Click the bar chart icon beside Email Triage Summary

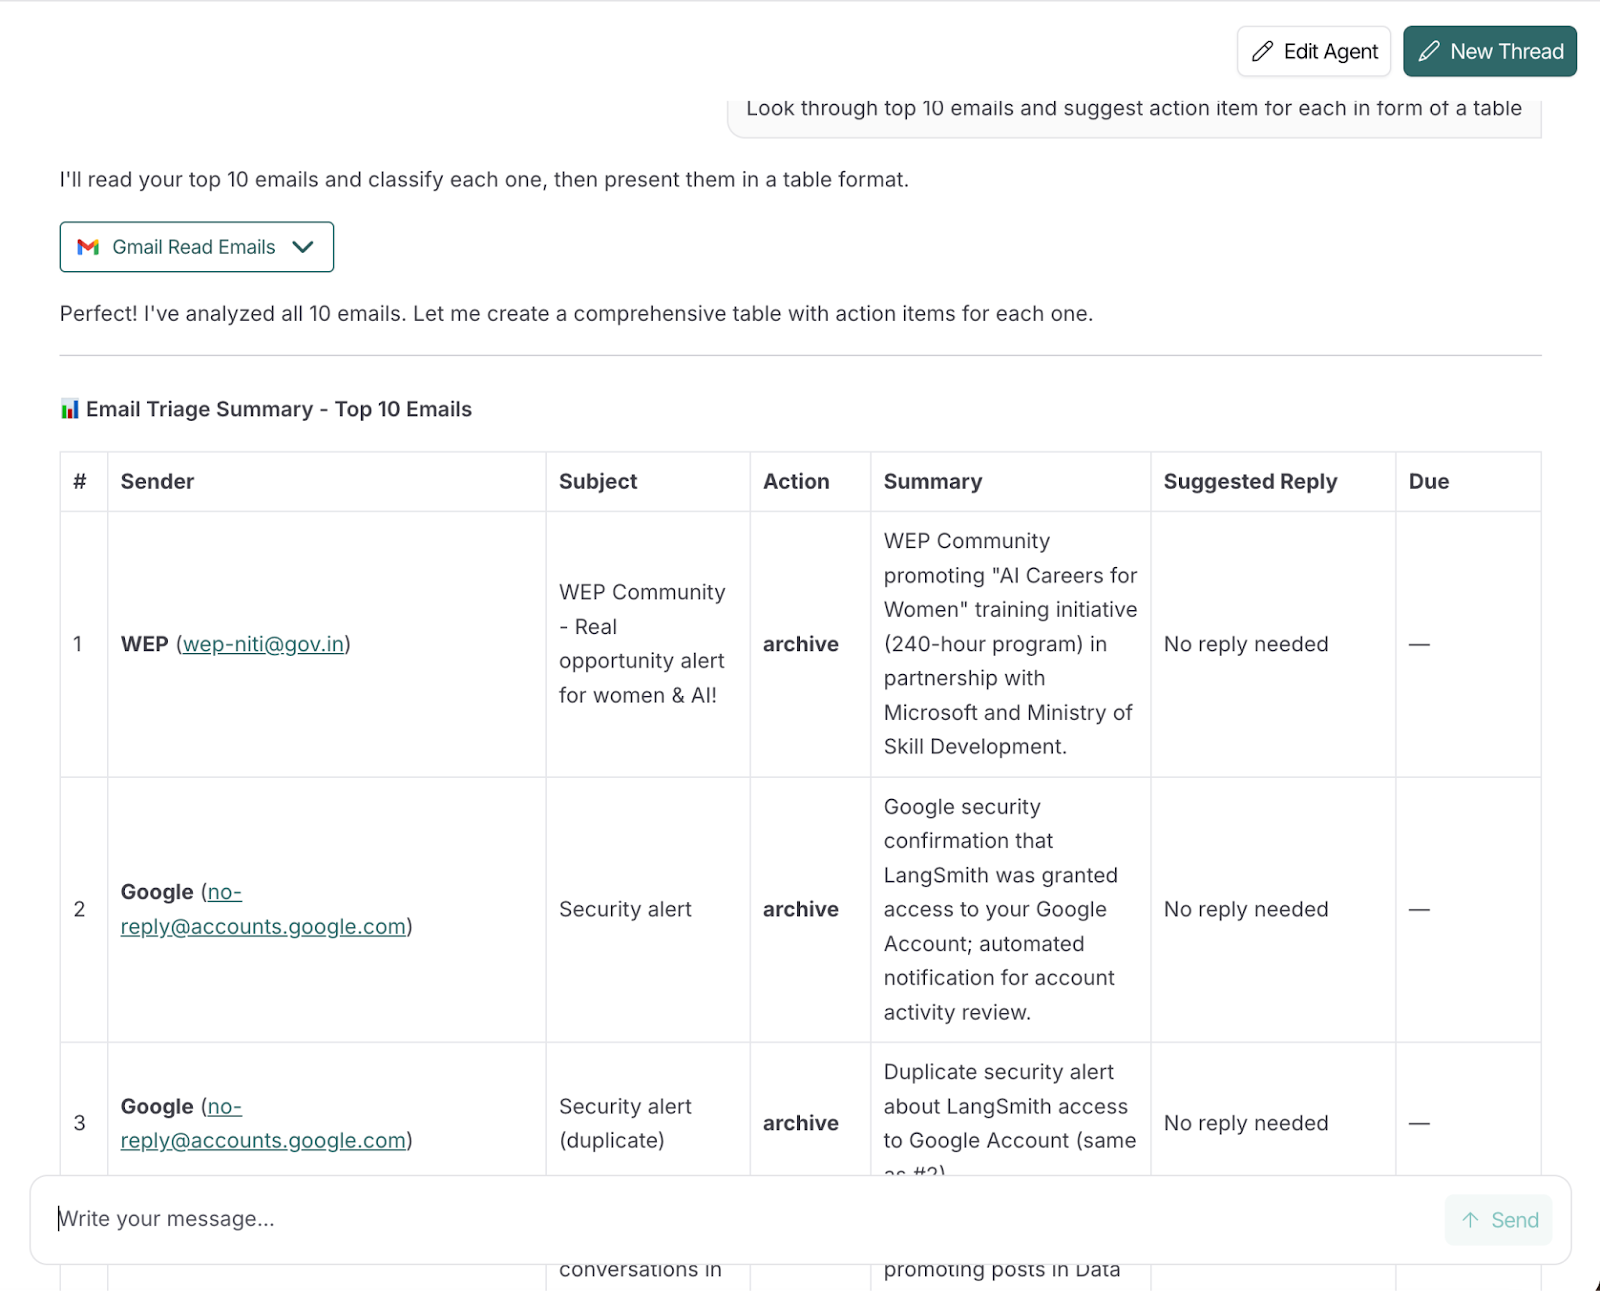69,409
